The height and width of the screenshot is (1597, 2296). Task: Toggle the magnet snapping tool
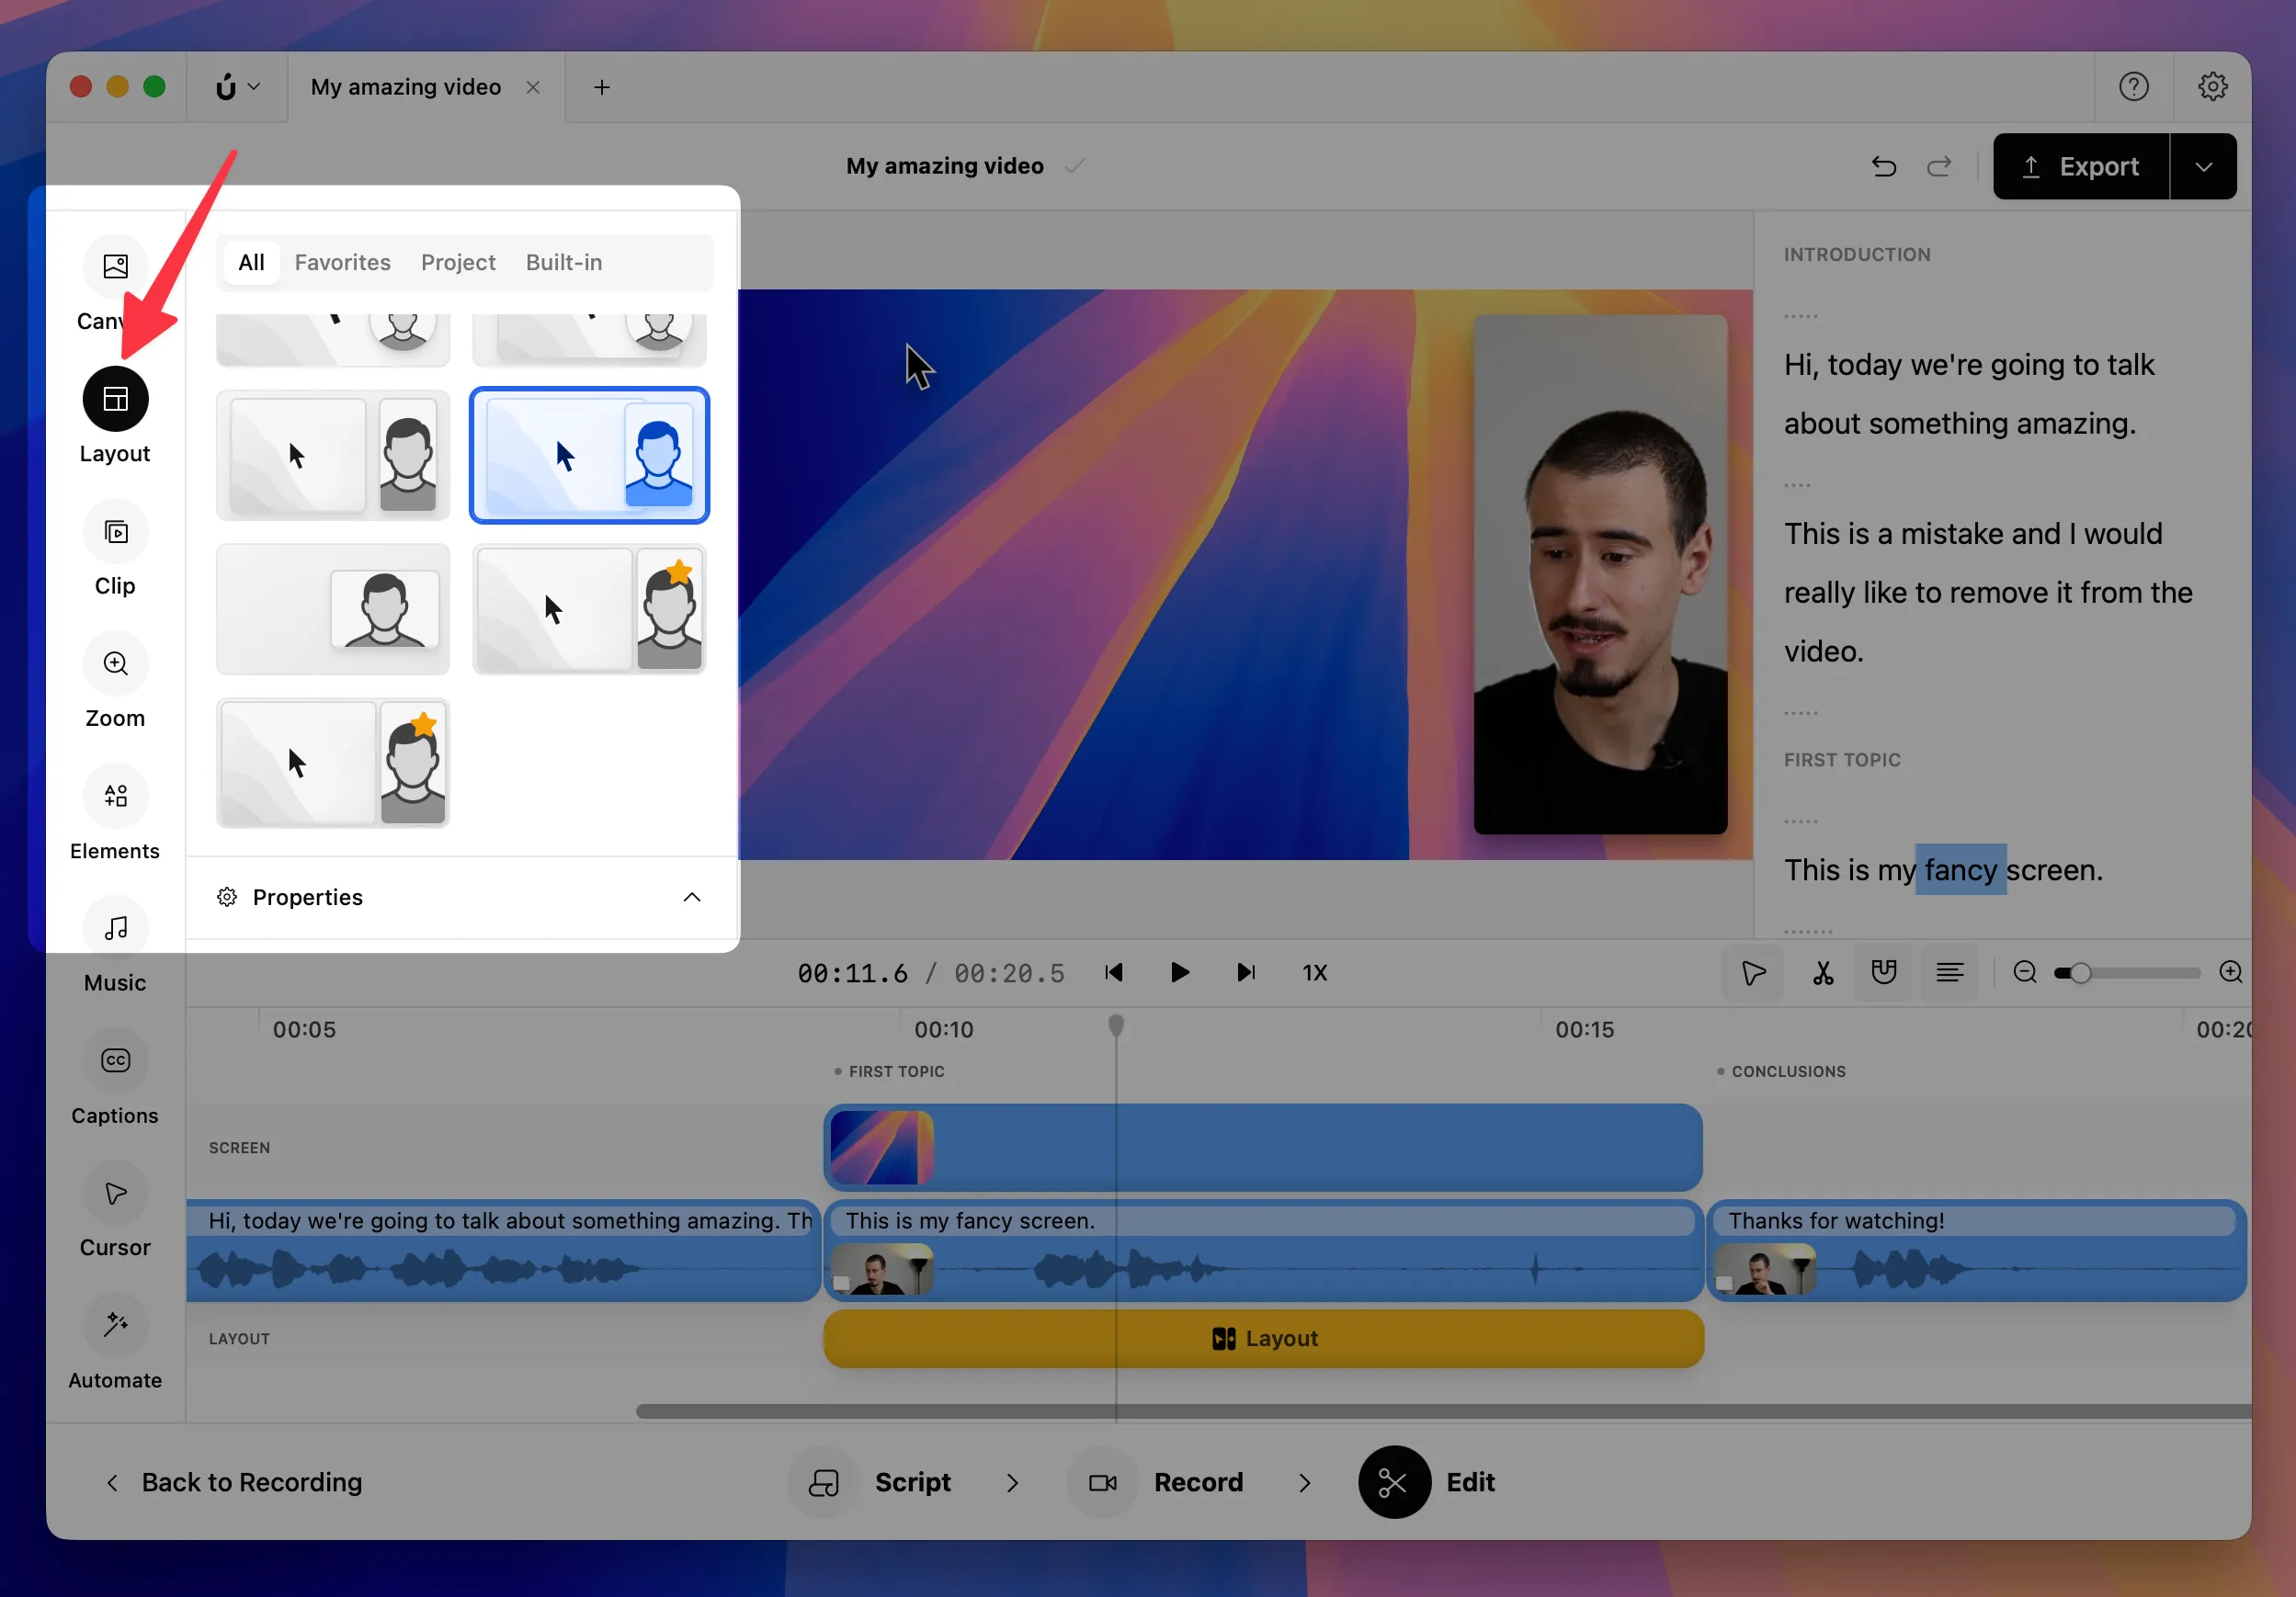[1884, 973]
